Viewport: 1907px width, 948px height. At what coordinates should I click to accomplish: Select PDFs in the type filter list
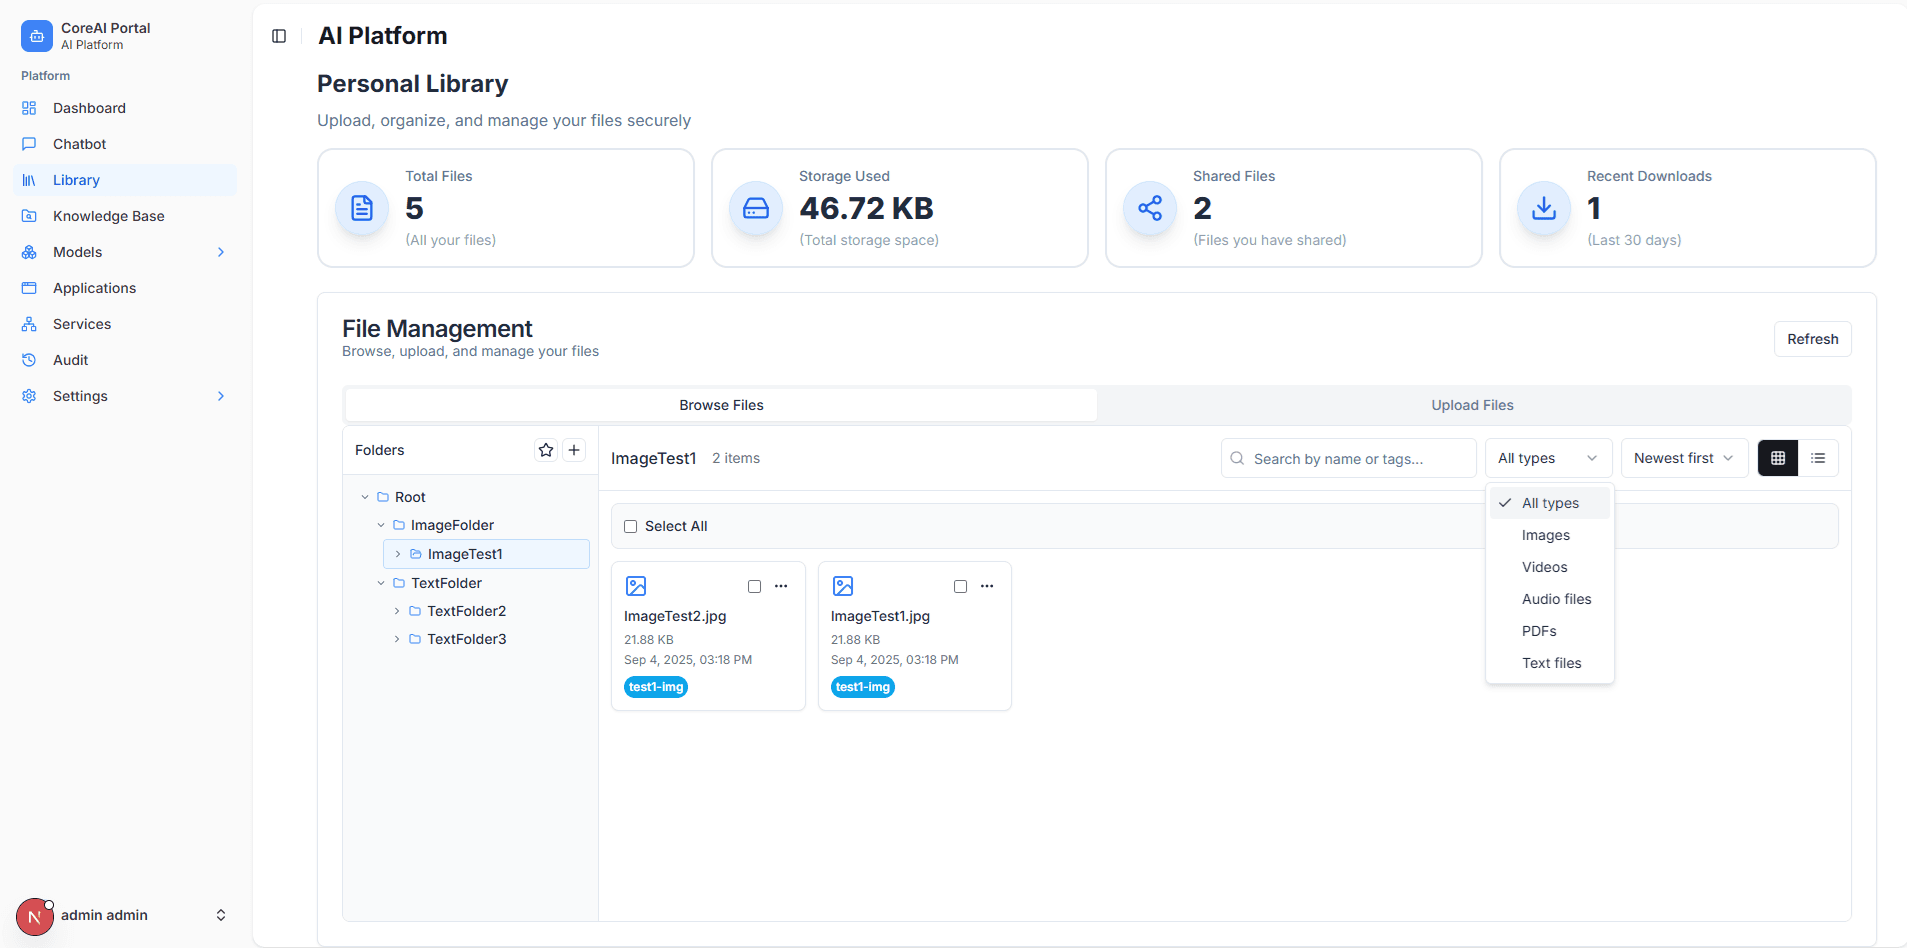1539,631
